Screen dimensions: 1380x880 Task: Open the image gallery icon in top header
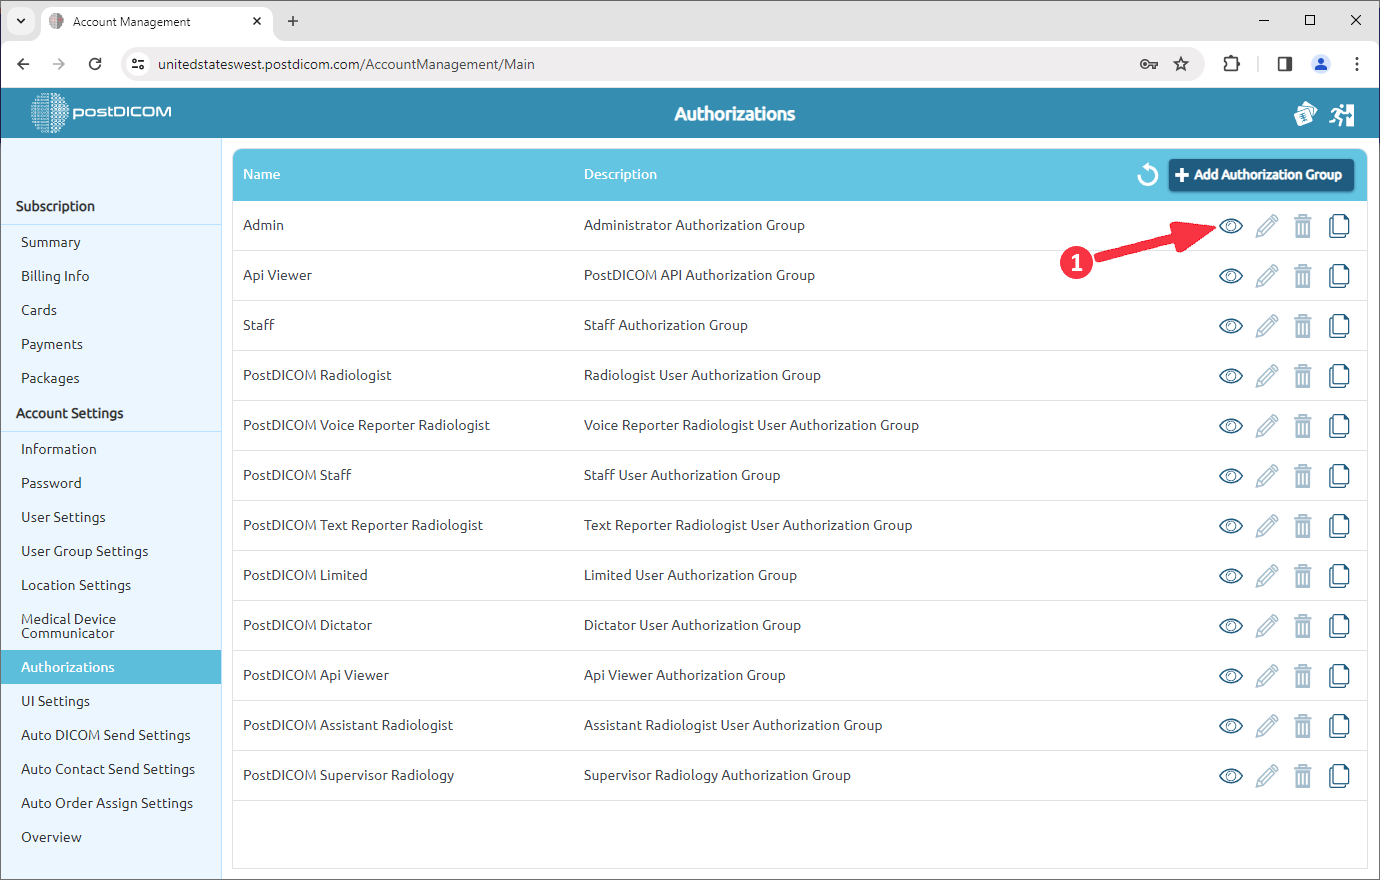click(1305, 114)
